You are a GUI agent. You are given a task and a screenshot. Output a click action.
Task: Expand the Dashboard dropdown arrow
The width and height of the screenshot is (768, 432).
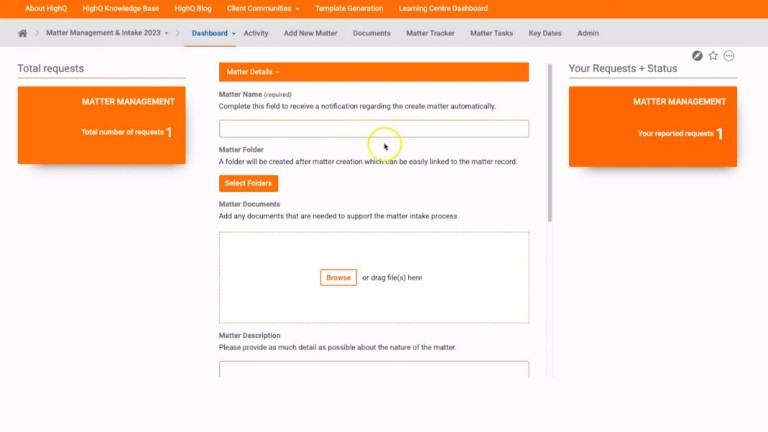click(x=234, y=34)
